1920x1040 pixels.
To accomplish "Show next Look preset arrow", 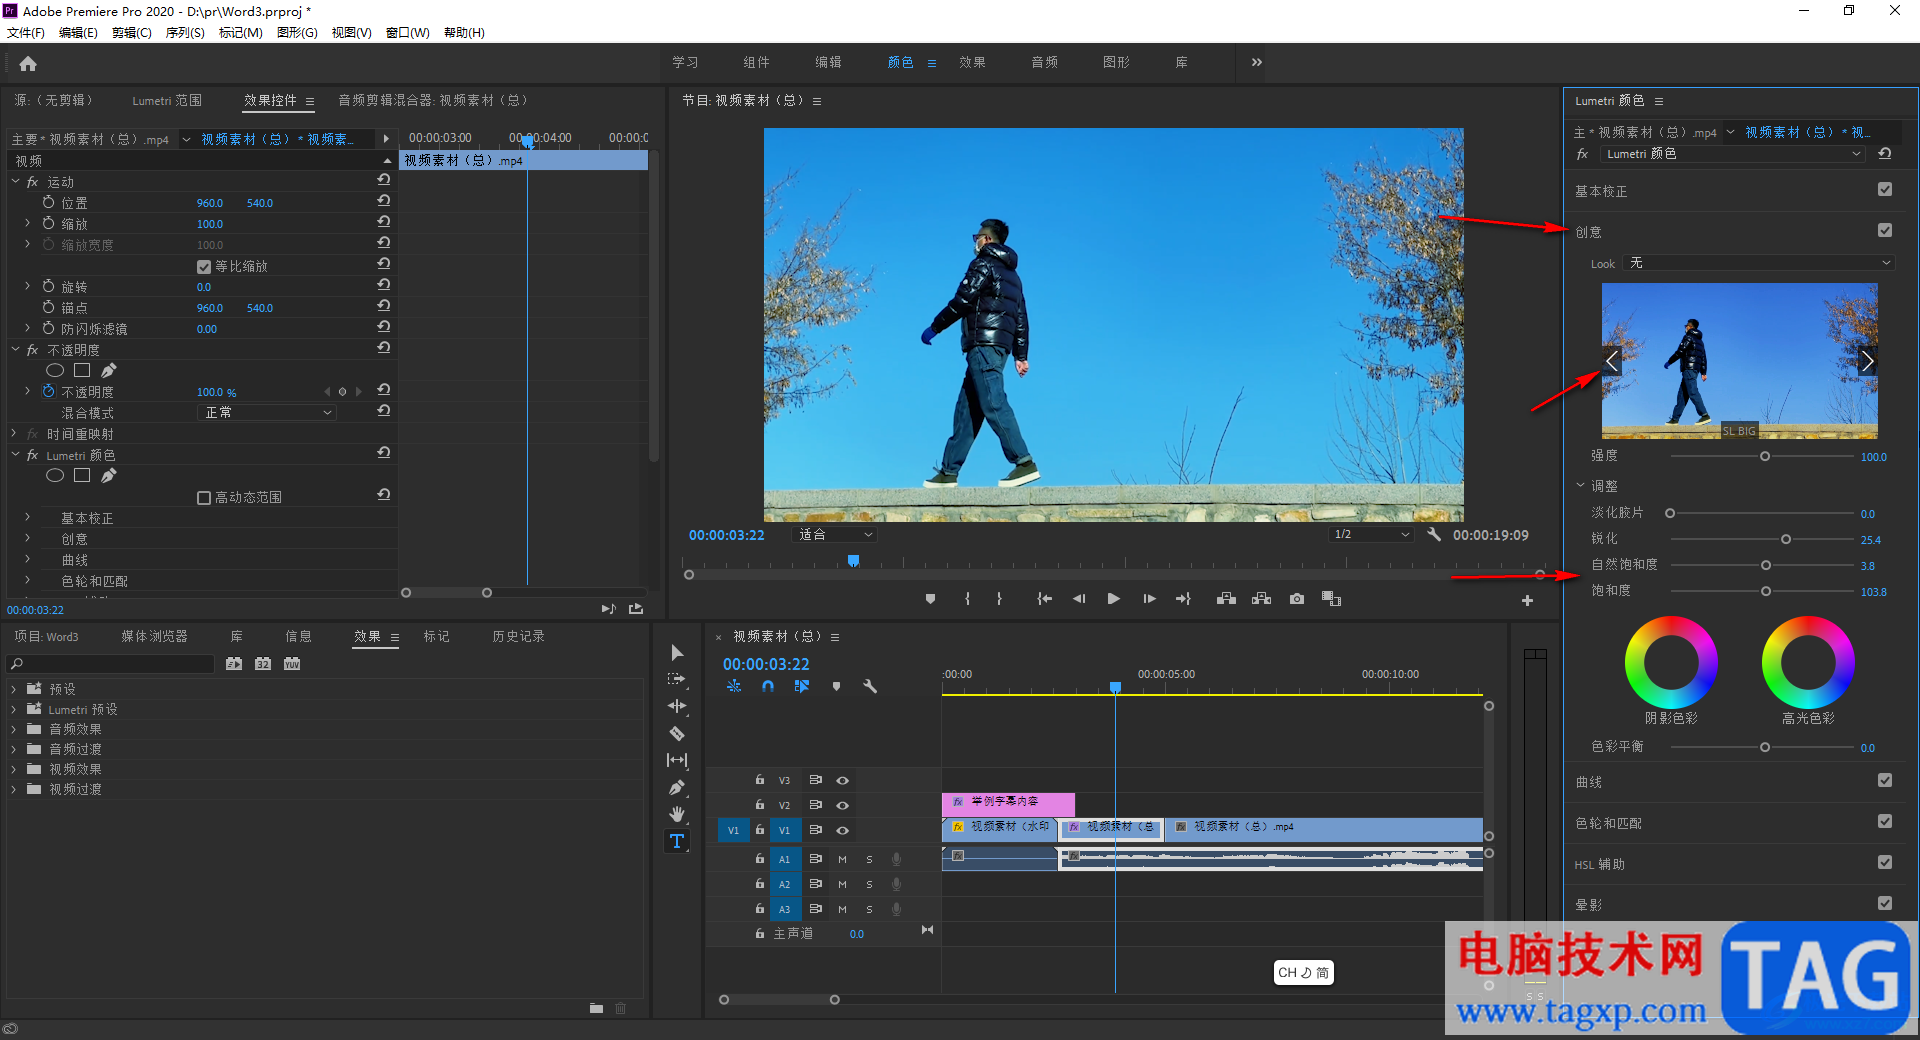I will click(x=1866, y=361).
